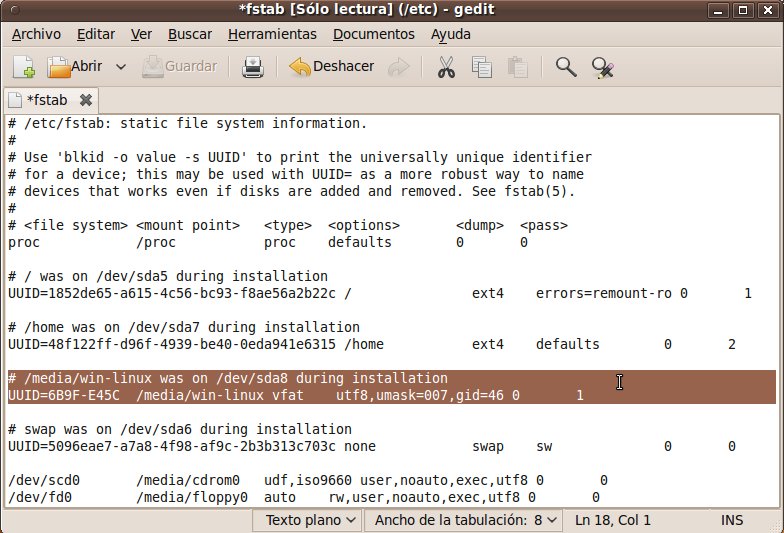The height and width of the screenshot is (533, 784).
Task: Click the line starting '# /etc/fstab: static'
Action: pos(188,123)
